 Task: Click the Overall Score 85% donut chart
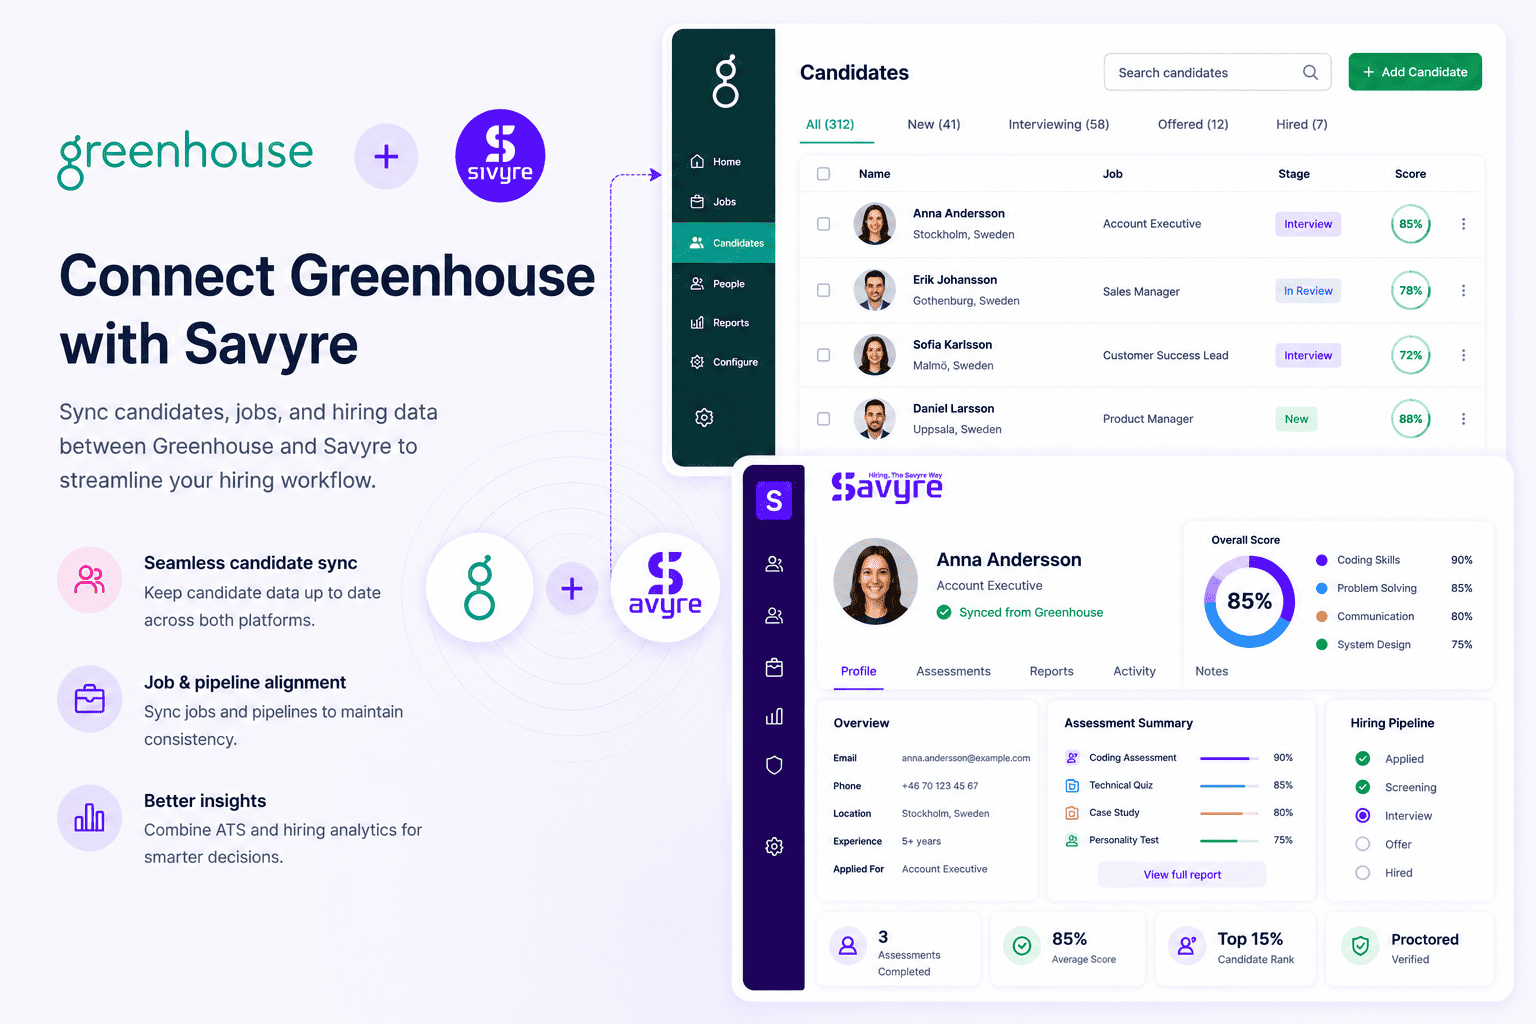(1250, 602)
